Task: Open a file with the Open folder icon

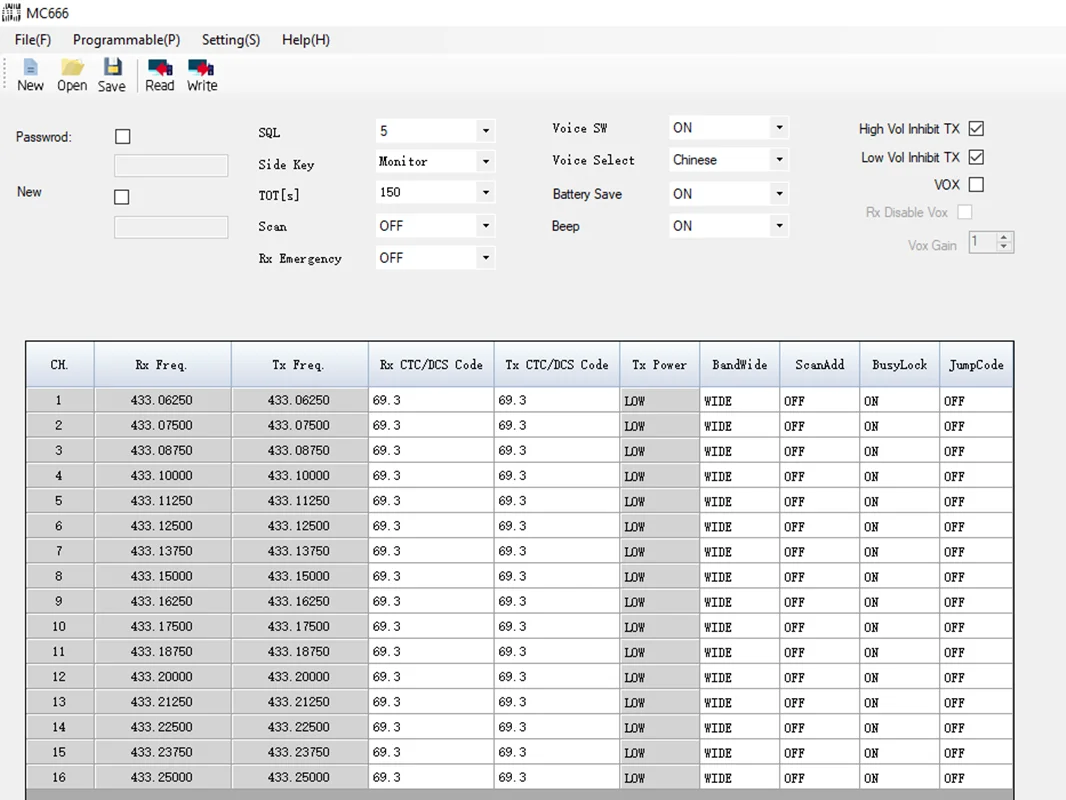Action: click(72, 75)
